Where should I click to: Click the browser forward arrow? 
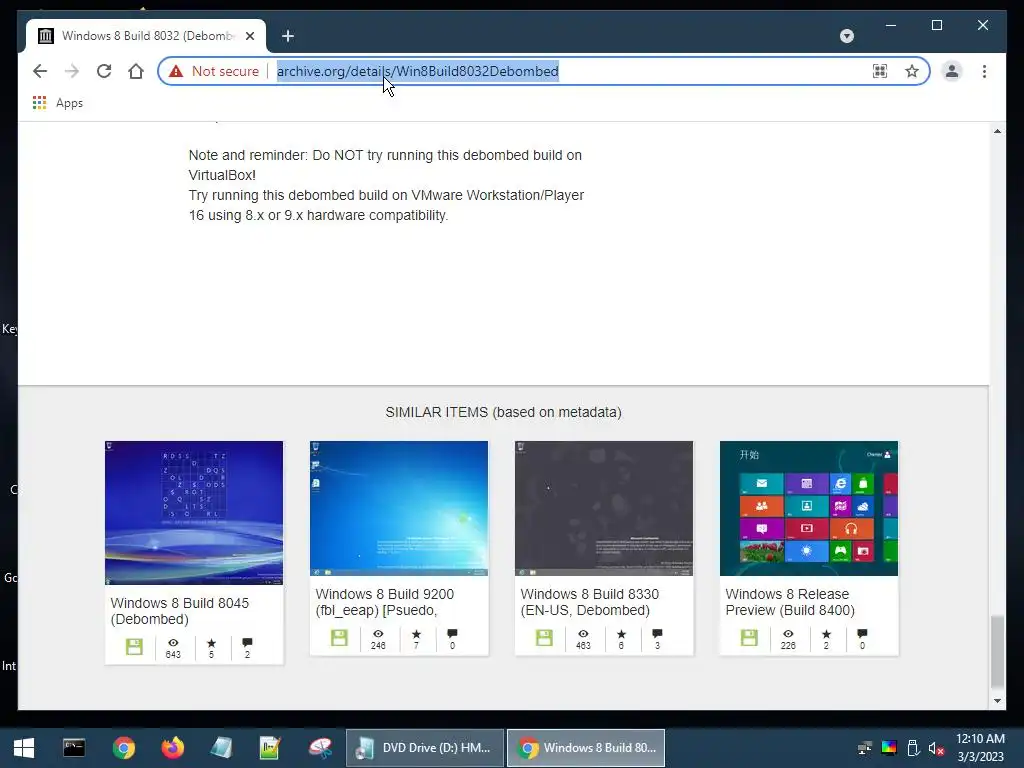(72, 71)
